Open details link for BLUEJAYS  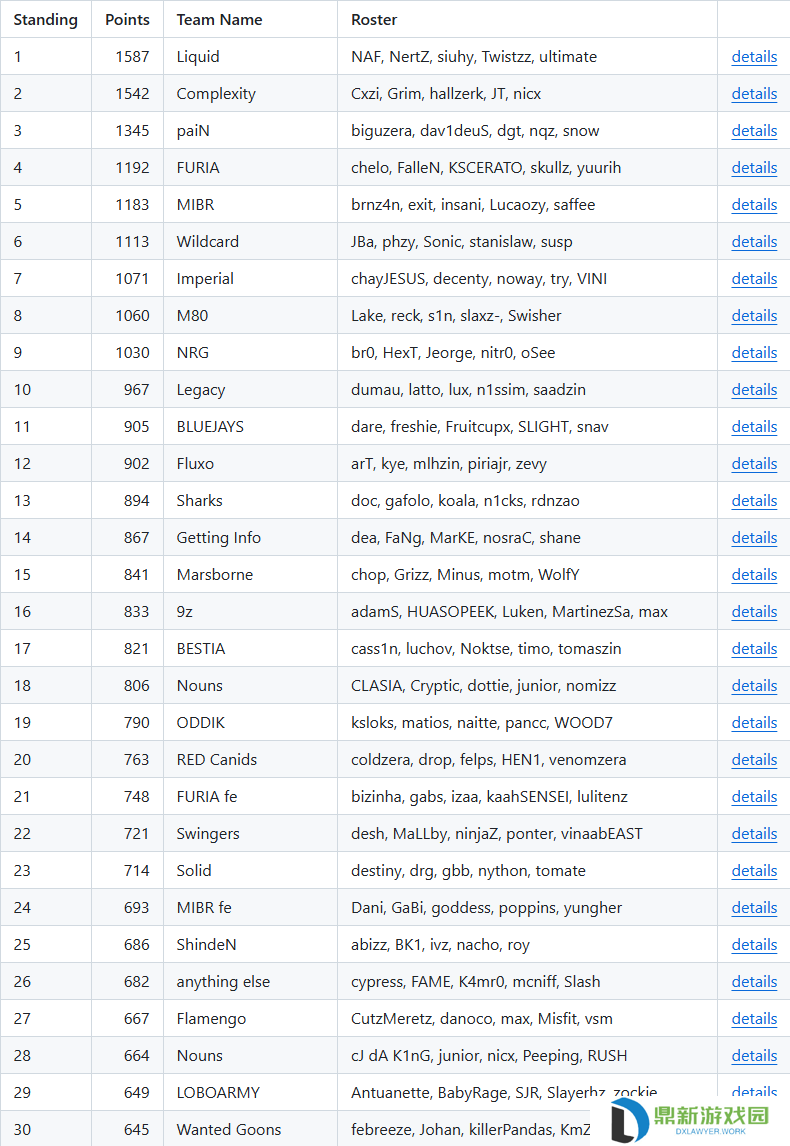point(754,427)
